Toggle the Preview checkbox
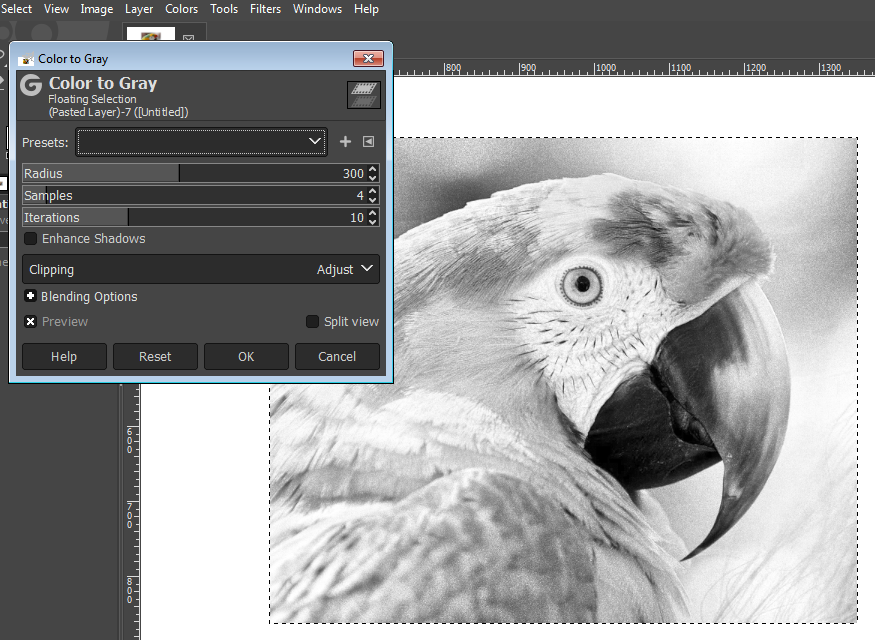The width and height of the screenshot is (875, 640). point(31,322)
